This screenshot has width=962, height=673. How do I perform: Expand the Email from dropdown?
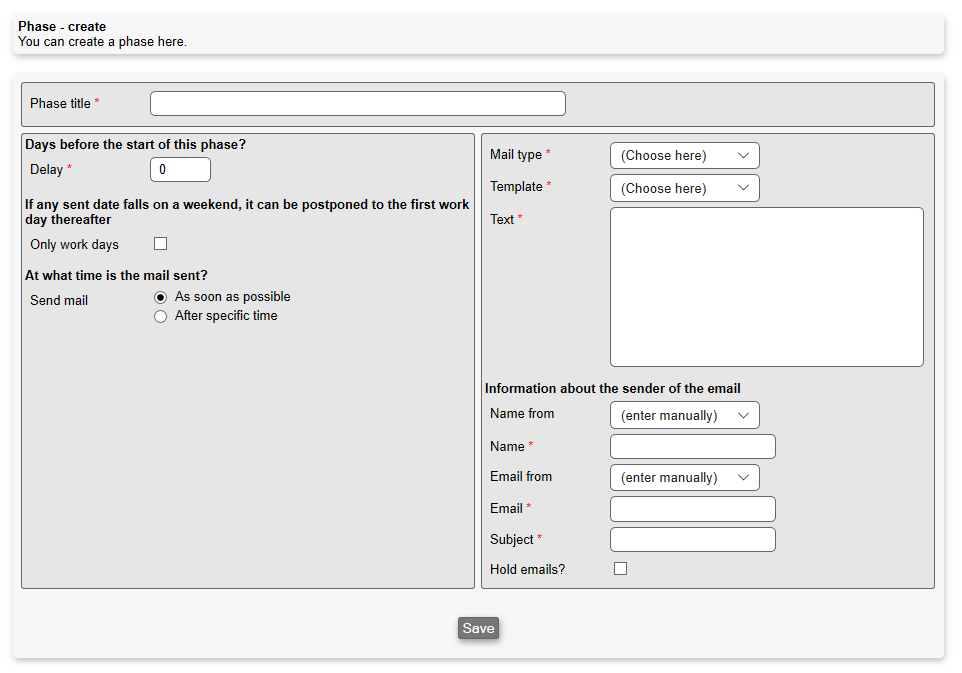tap(684, 478)
